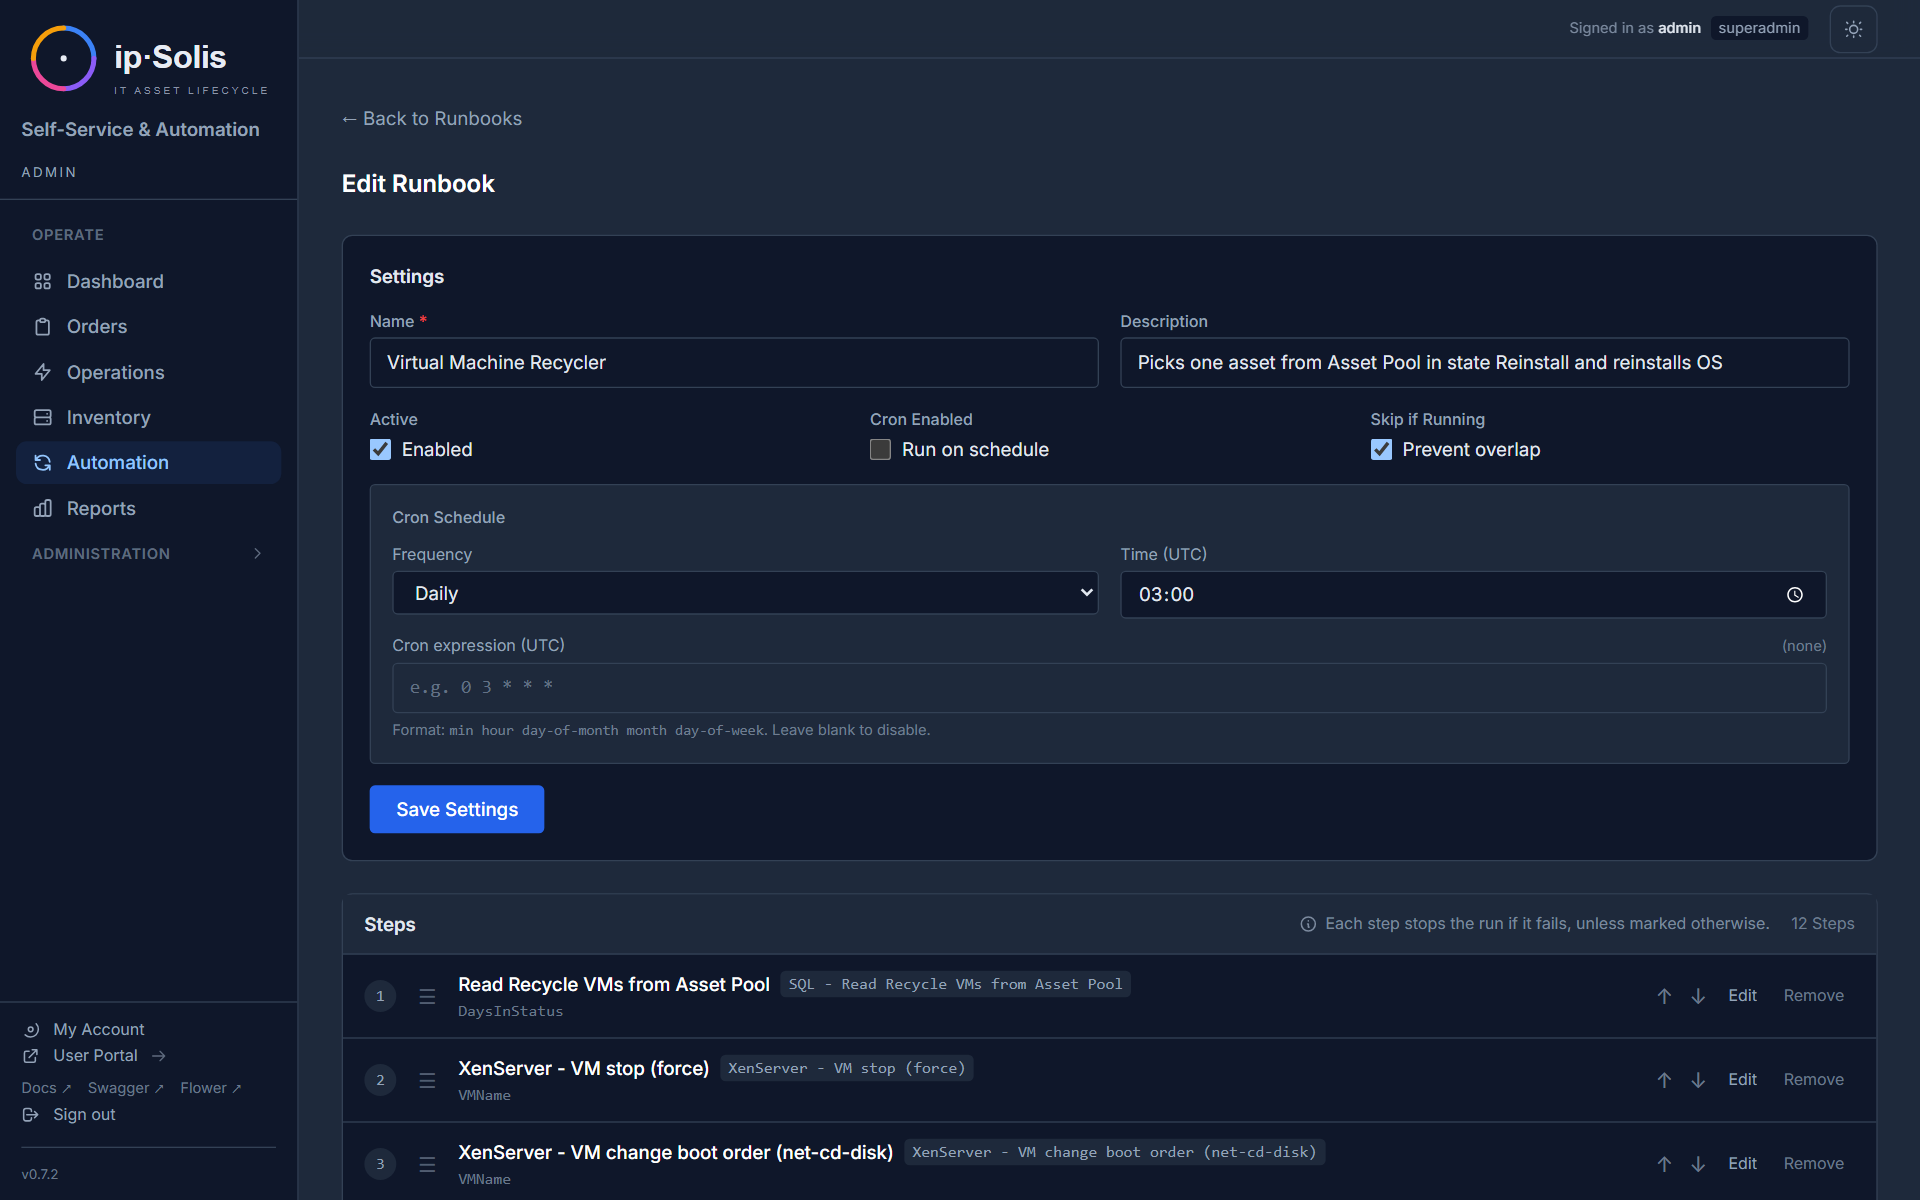This screenshot has width=1920, height=1200.
Task: Click the ip·Solis logo circle
Action: pos(63,58)
